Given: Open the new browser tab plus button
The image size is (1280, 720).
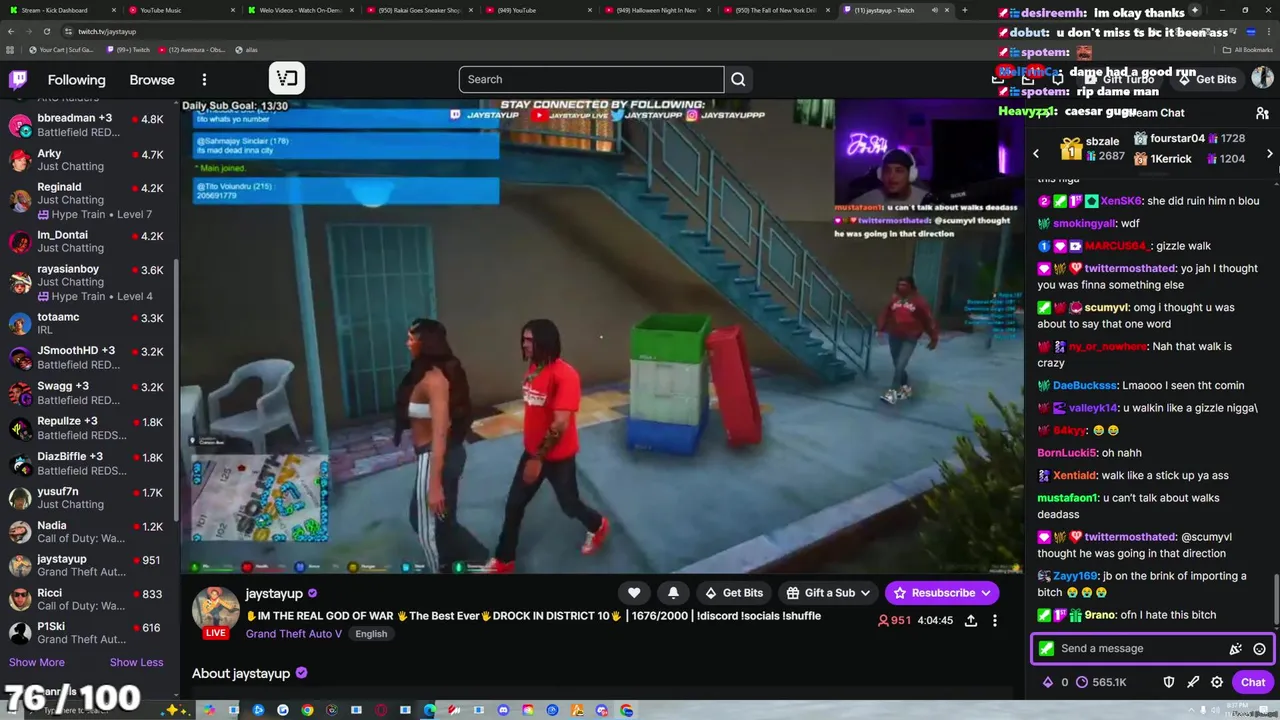Looking at the screenshot, I should (964, 10).
